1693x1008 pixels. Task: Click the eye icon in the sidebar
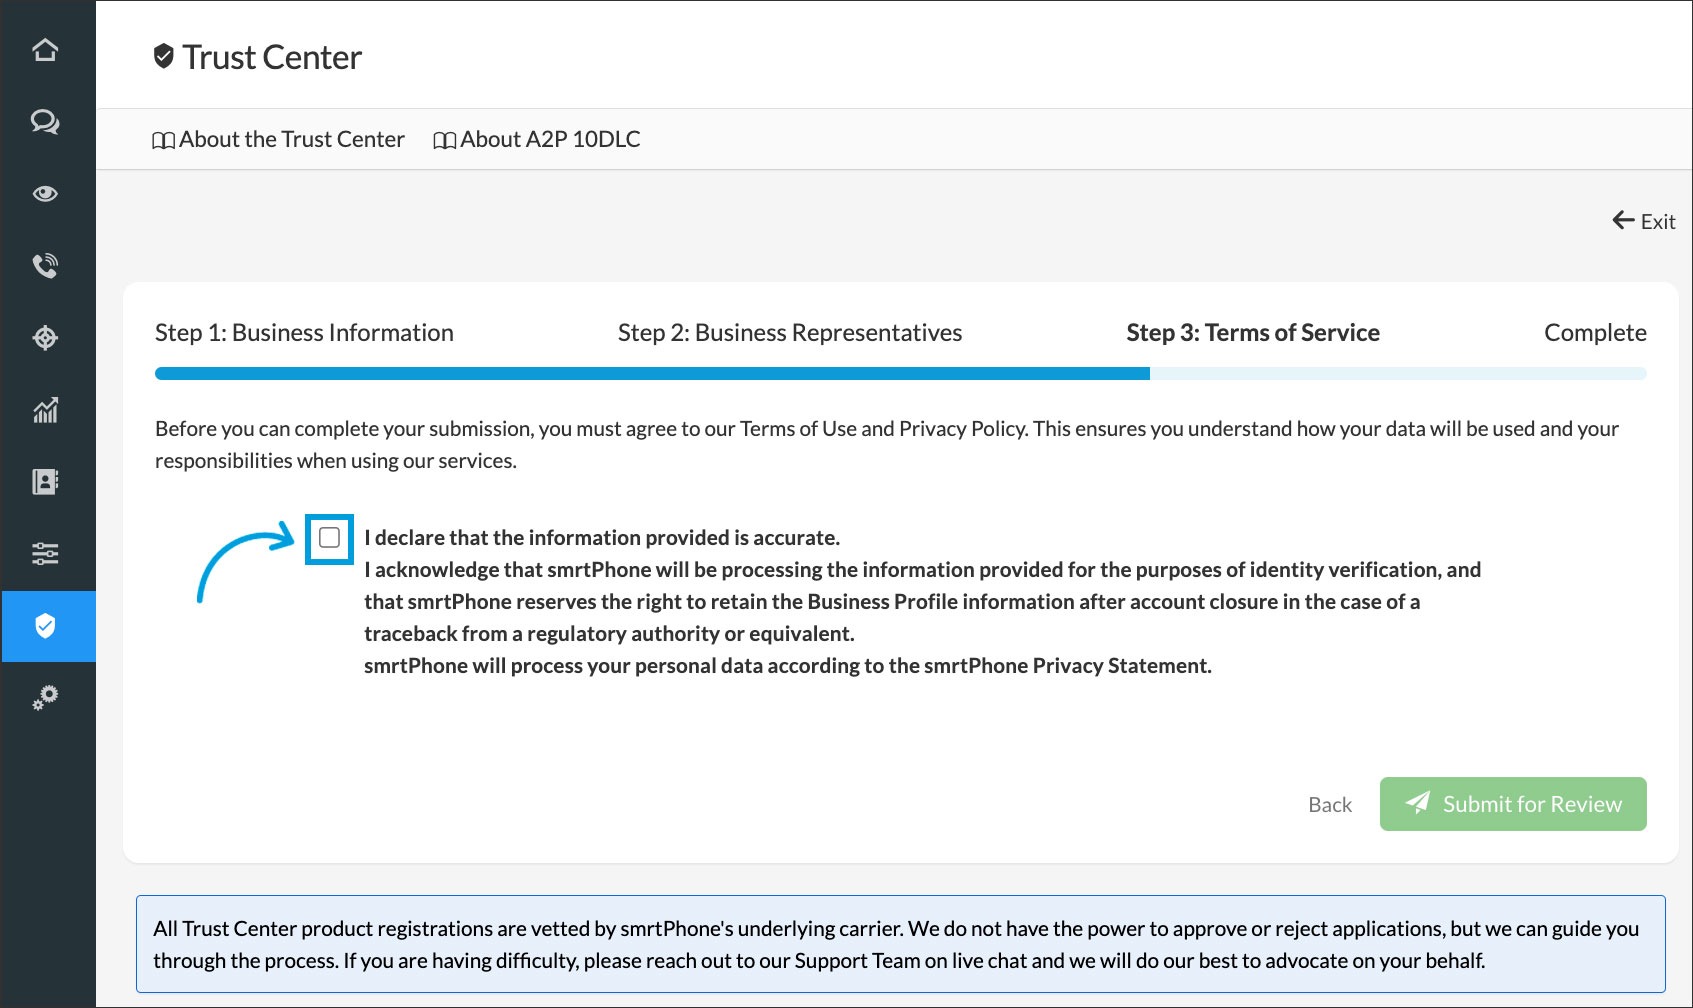(45, 194)
